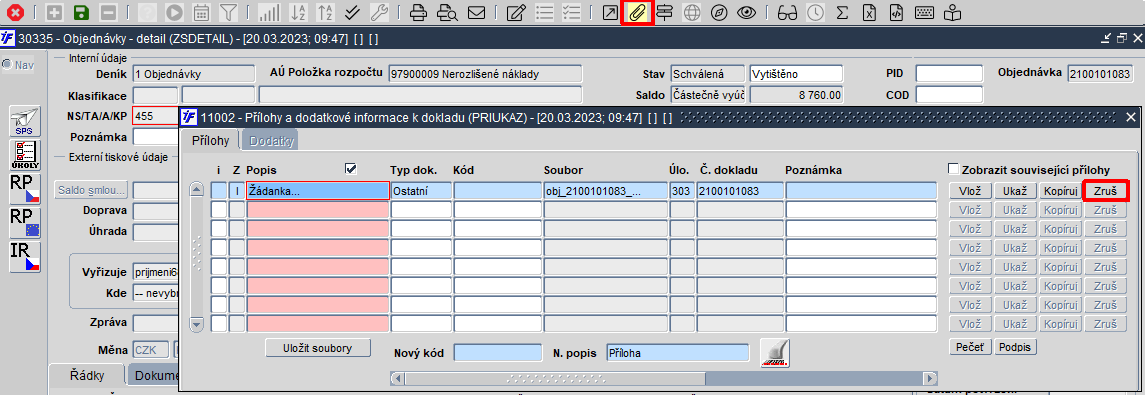Select the Nav radio button
Screen dimensions: 1145x395
point(8,65)
